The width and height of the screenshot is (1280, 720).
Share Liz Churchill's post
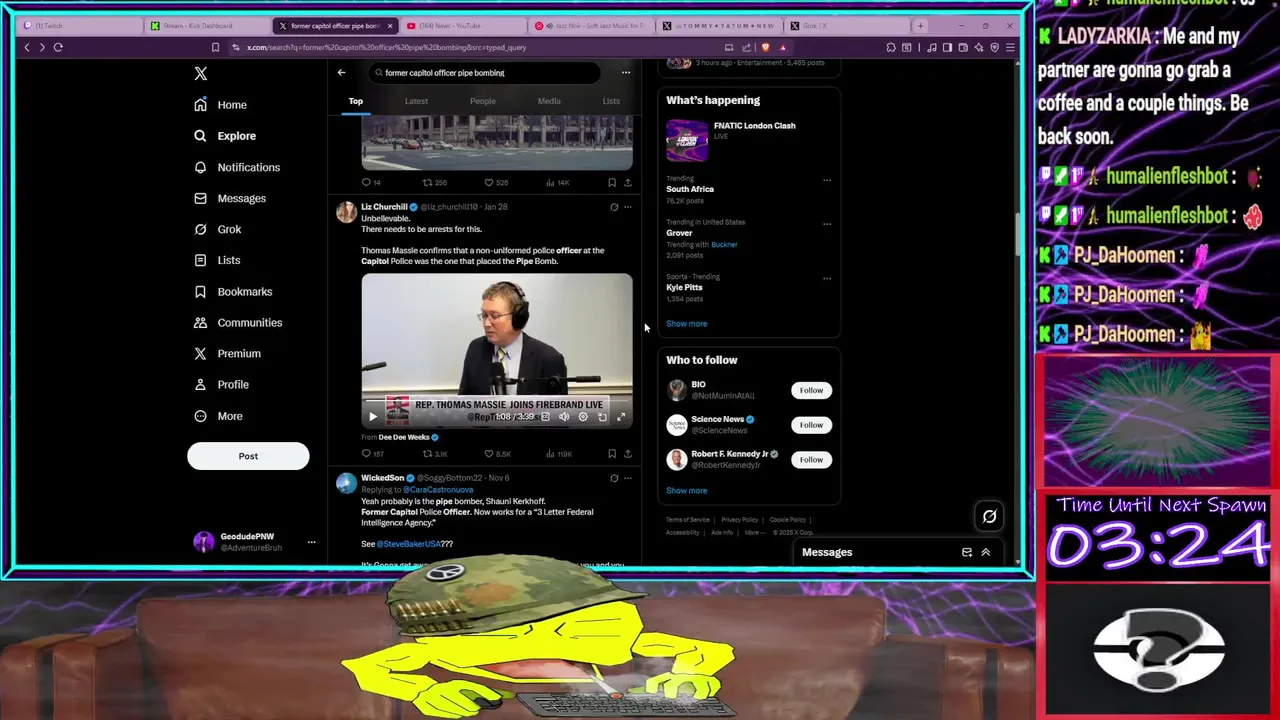tap(628, 454)
